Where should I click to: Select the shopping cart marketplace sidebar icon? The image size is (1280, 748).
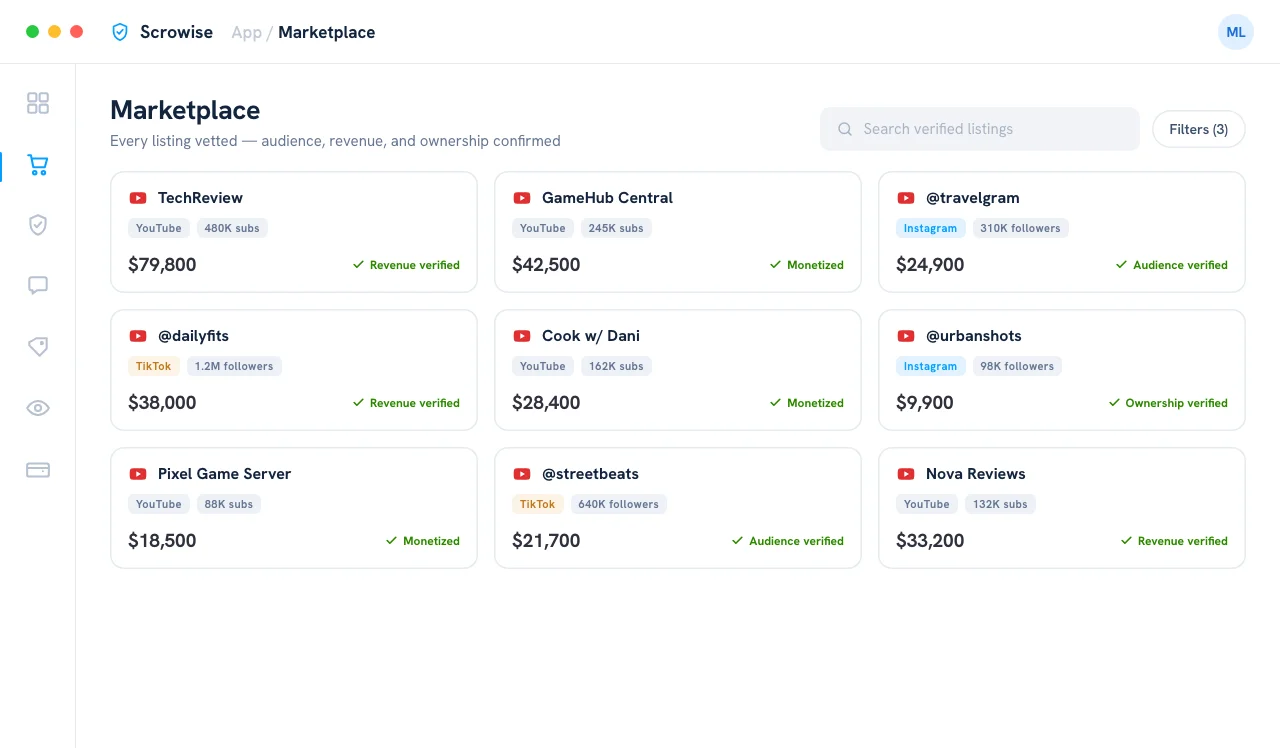(x=38, y=165)
